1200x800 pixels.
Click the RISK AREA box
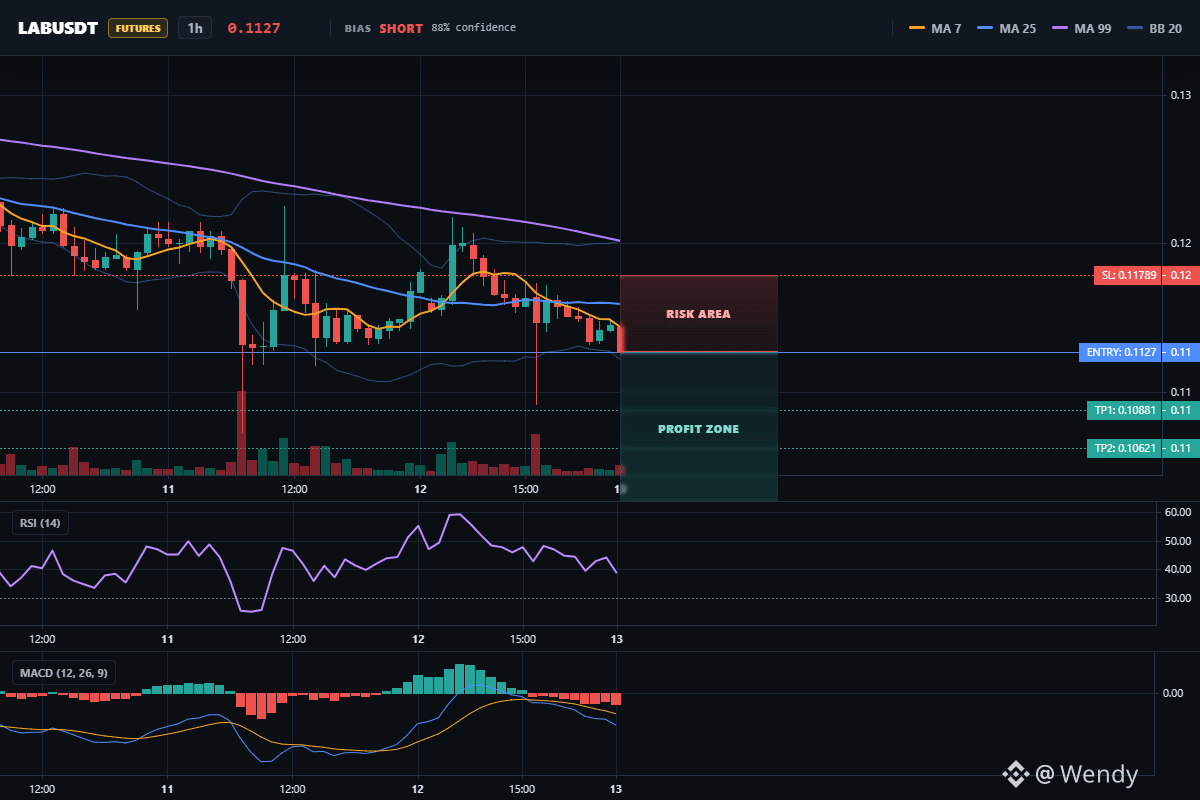tap(699, 314)
